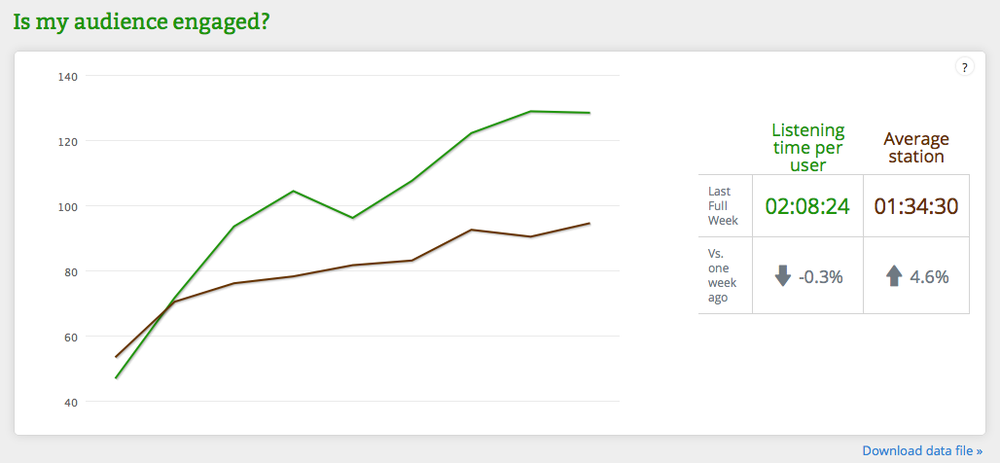Click the Listening time per user header
The height and width of the screenshot is (463, 1000).
[x=808, y=148]
